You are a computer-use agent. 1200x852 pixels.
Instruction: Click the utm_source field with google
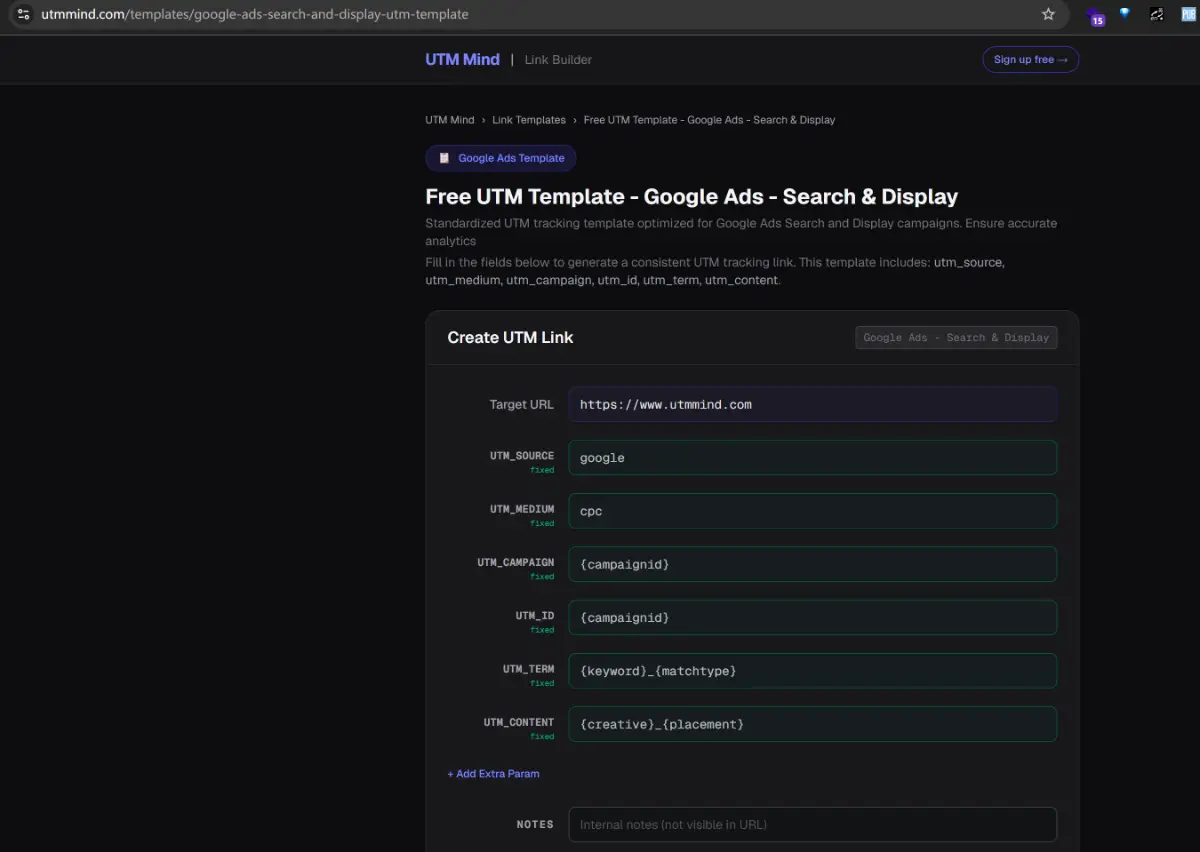point(813,458)
